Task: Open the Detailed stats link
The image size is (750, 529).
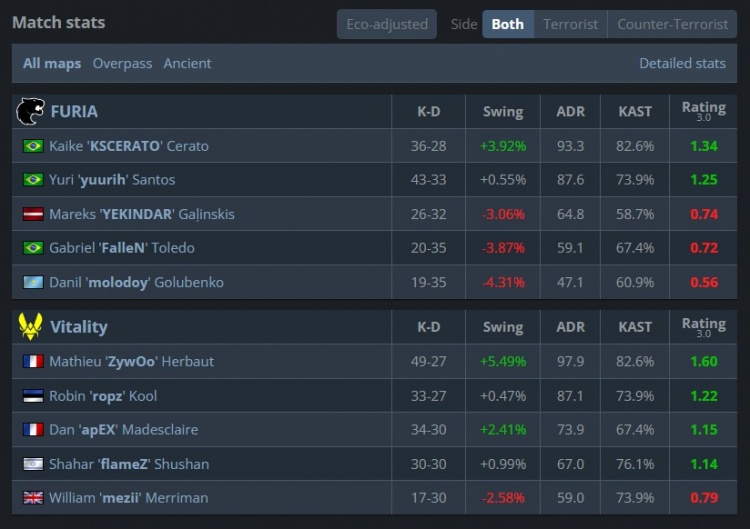Action: [x=682, y=63]
